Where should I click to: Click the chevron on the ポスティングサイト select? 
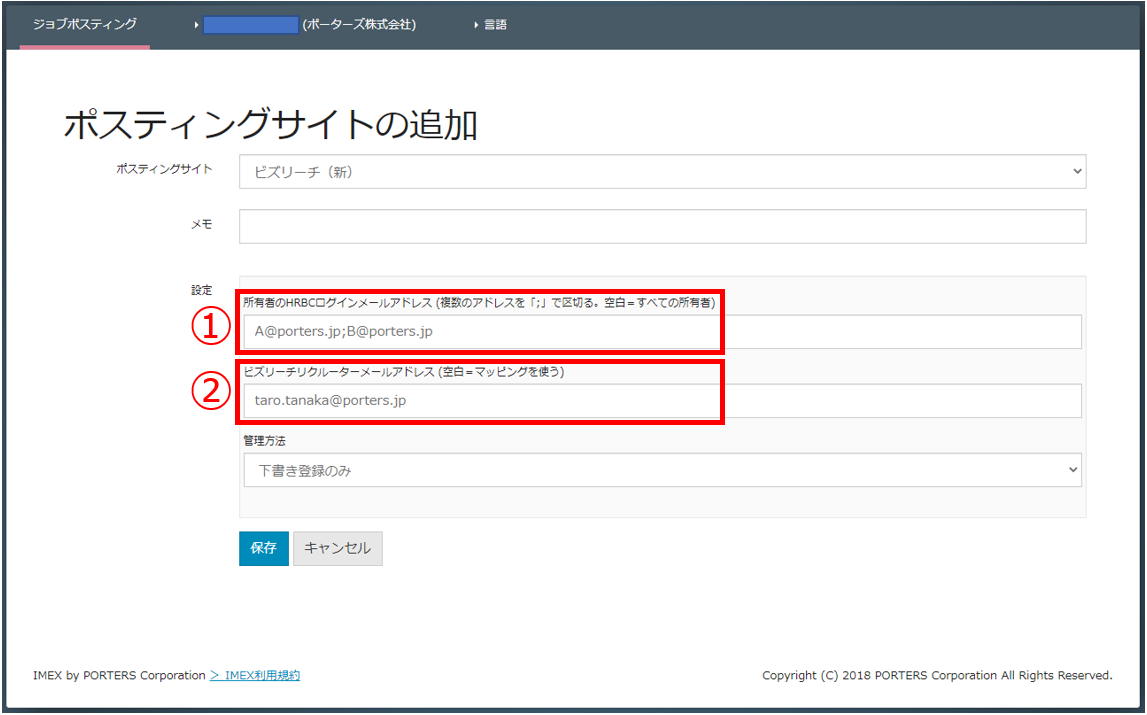(x=1076, y=172)
